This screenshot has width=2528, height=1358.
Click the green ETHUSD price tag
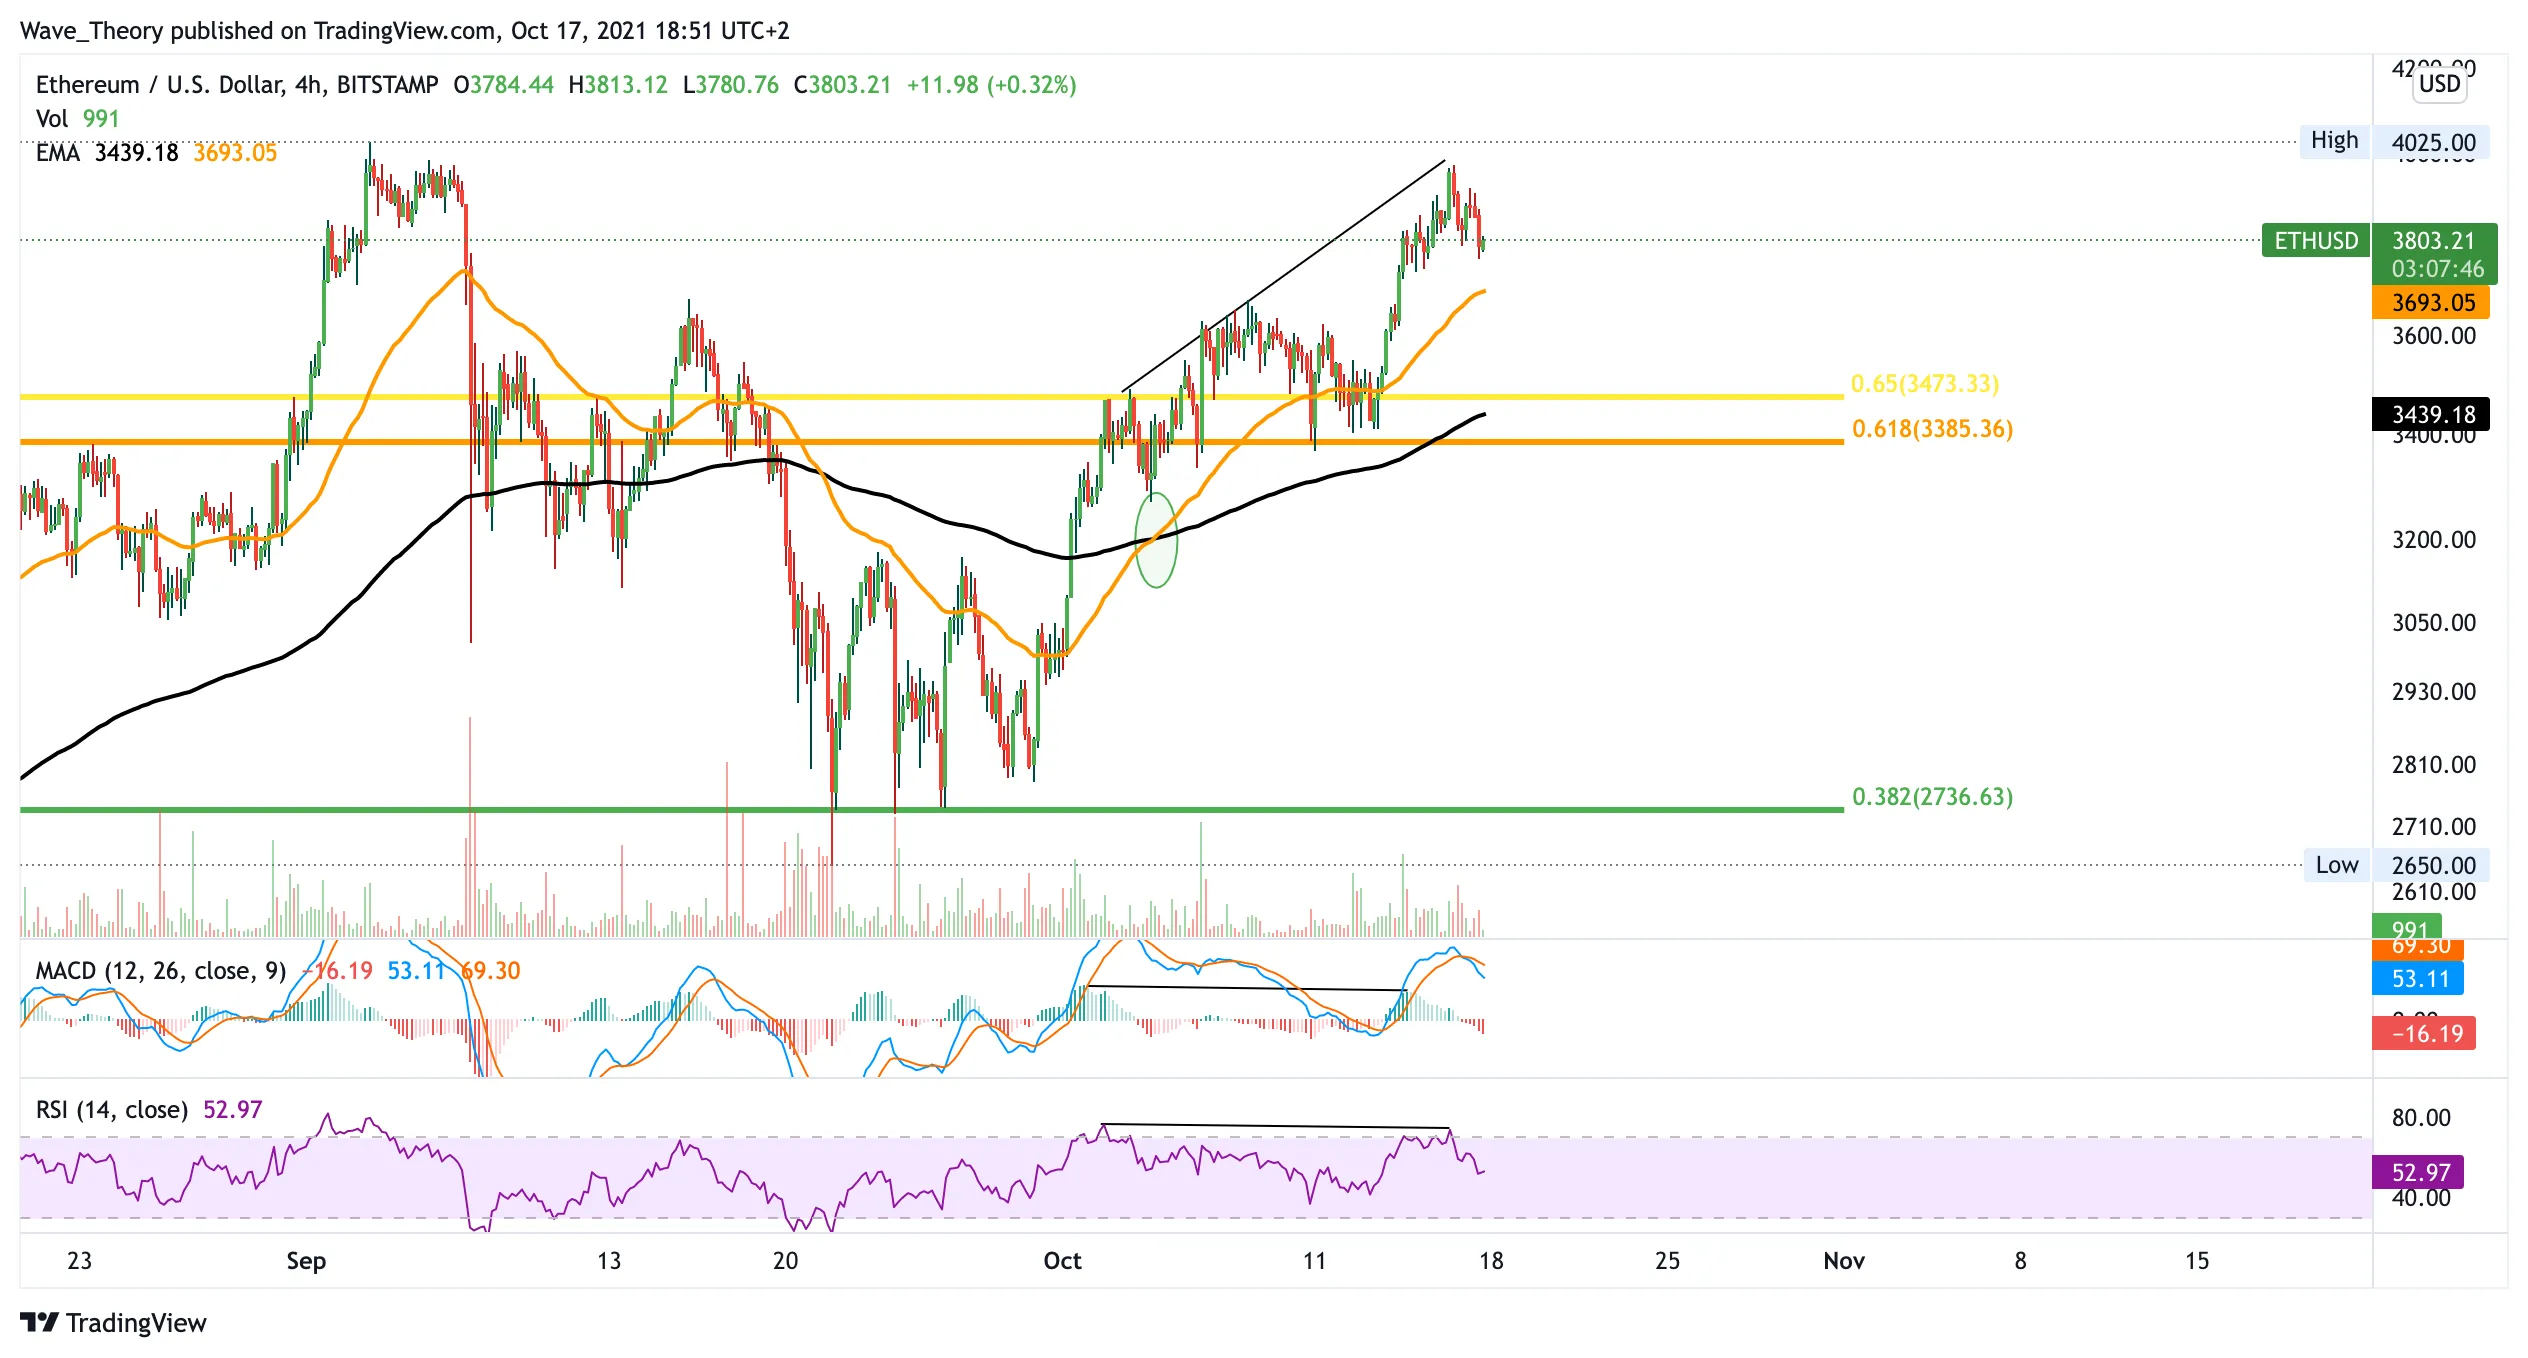coord(2316,241)
